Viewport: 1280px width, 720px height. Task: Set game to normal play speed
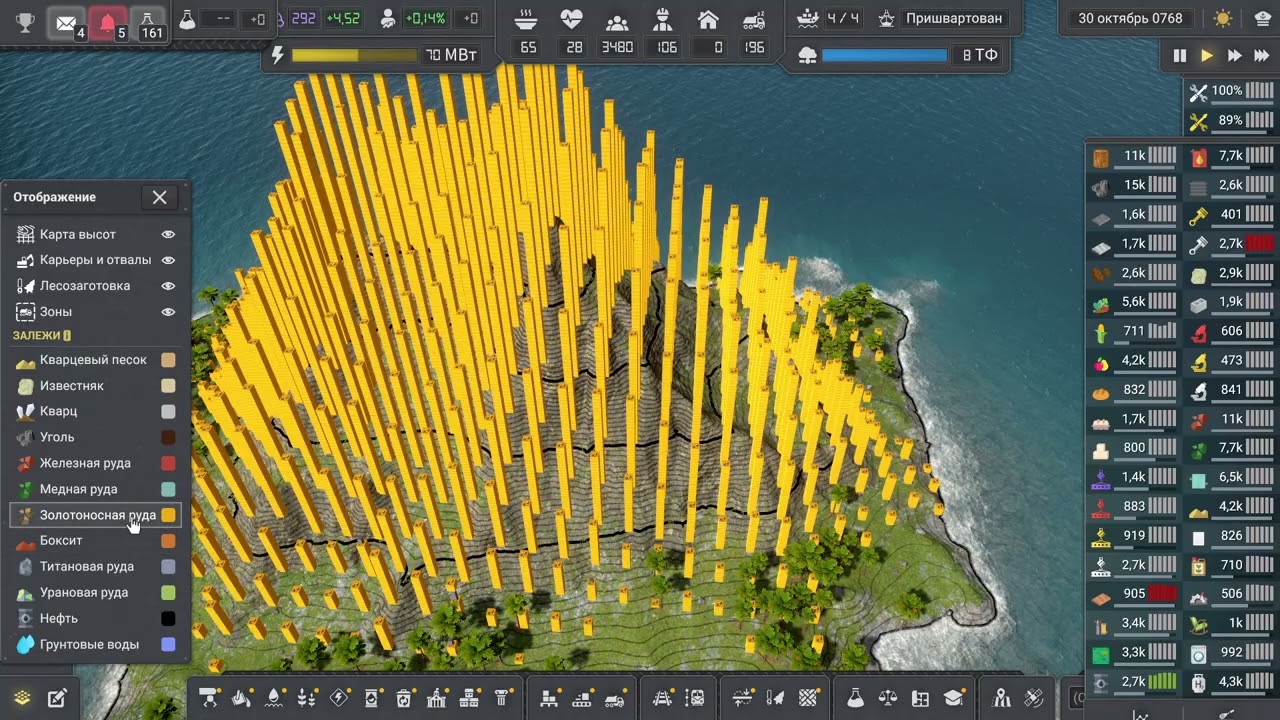coord(1207,56)
